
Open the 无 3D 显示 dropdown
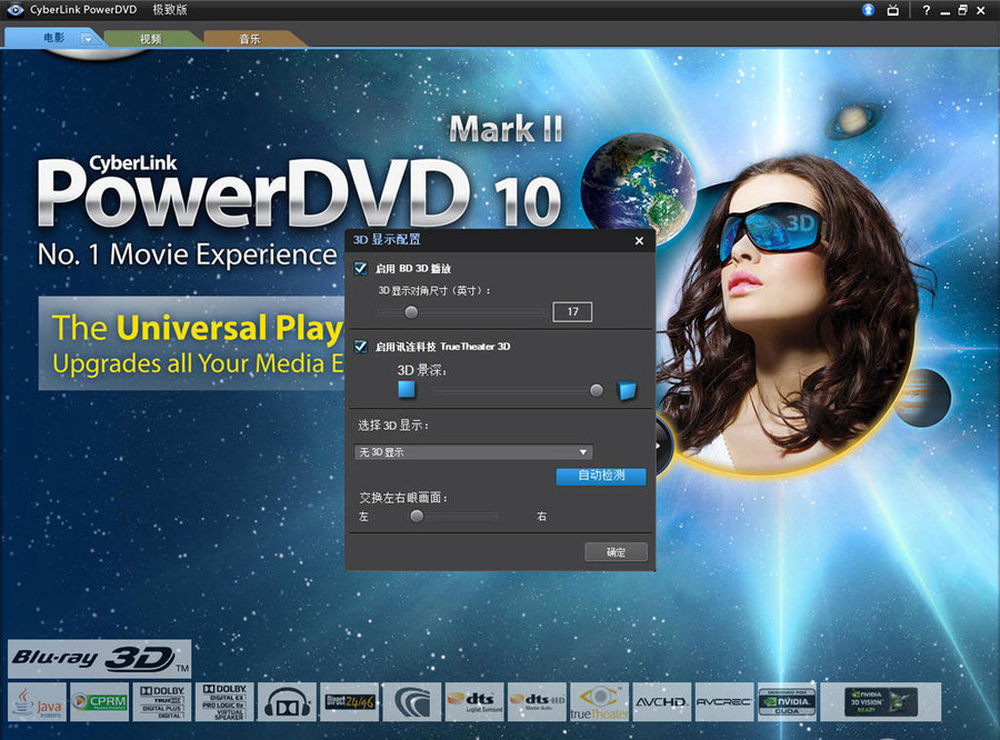pyautogui.click(x=473, y=452)
